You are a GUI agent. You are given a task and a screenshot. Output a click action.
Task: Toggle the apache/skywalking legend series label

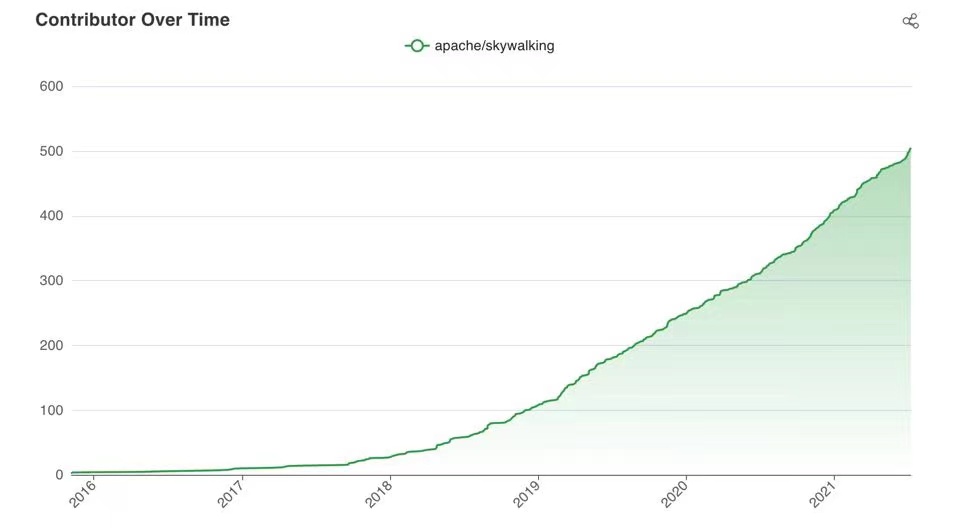point(494,45)
